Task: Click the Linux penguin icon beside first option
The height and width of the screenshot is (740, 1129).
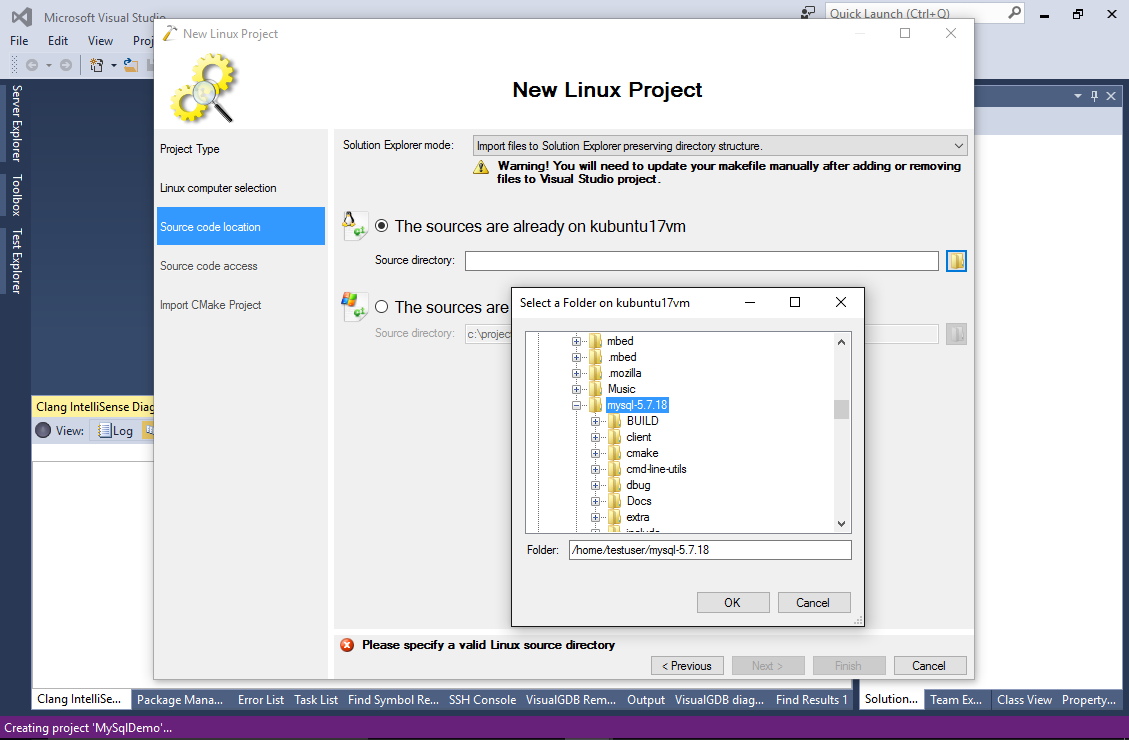Action: tap(354, 225)
